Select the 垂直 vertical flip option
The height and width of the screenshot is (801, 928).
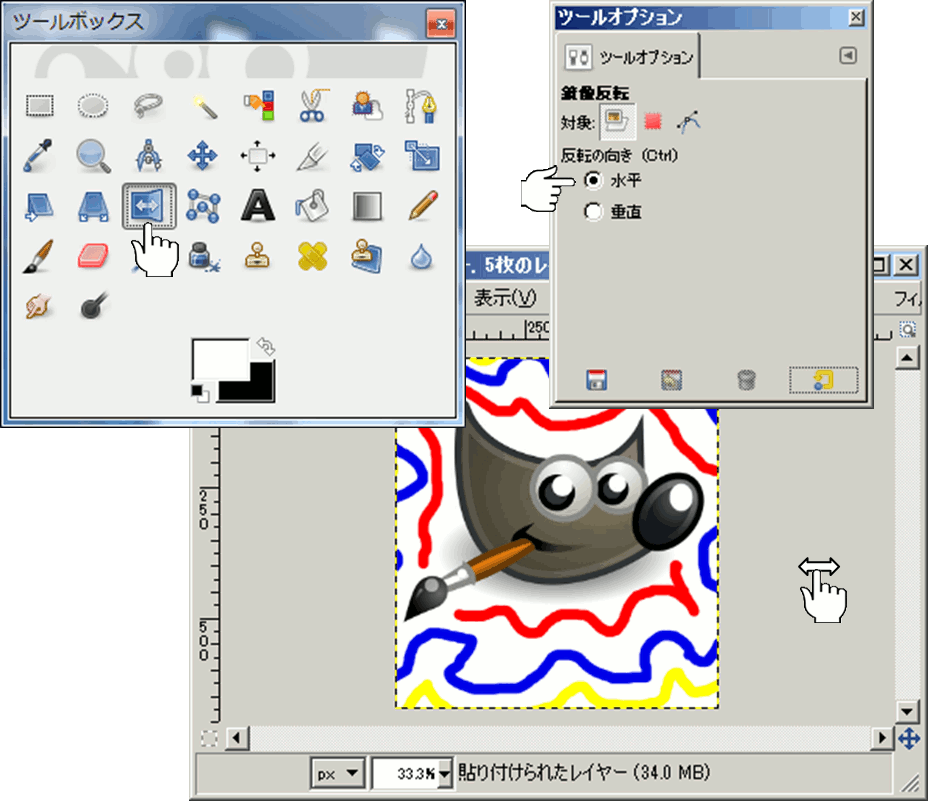point(594,212)
